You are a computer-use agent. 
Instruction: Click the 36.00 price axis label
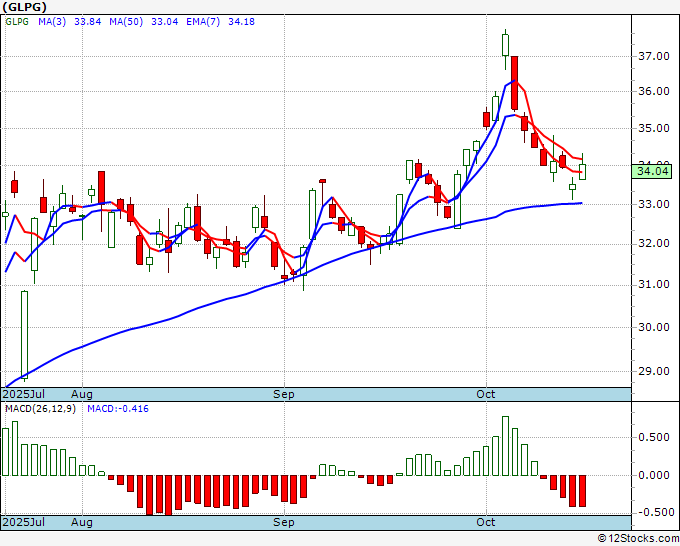point(654,92)
